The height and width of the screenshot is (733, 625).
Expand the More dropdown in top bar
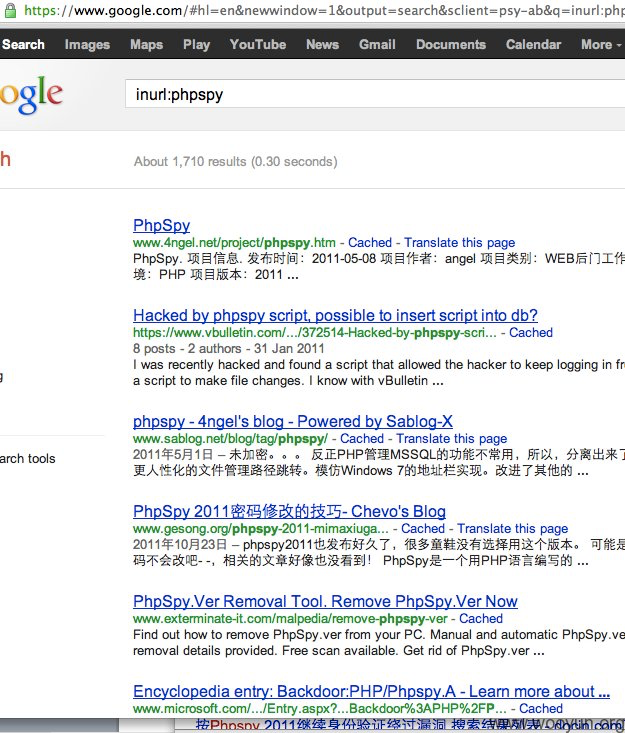(600, 44)
